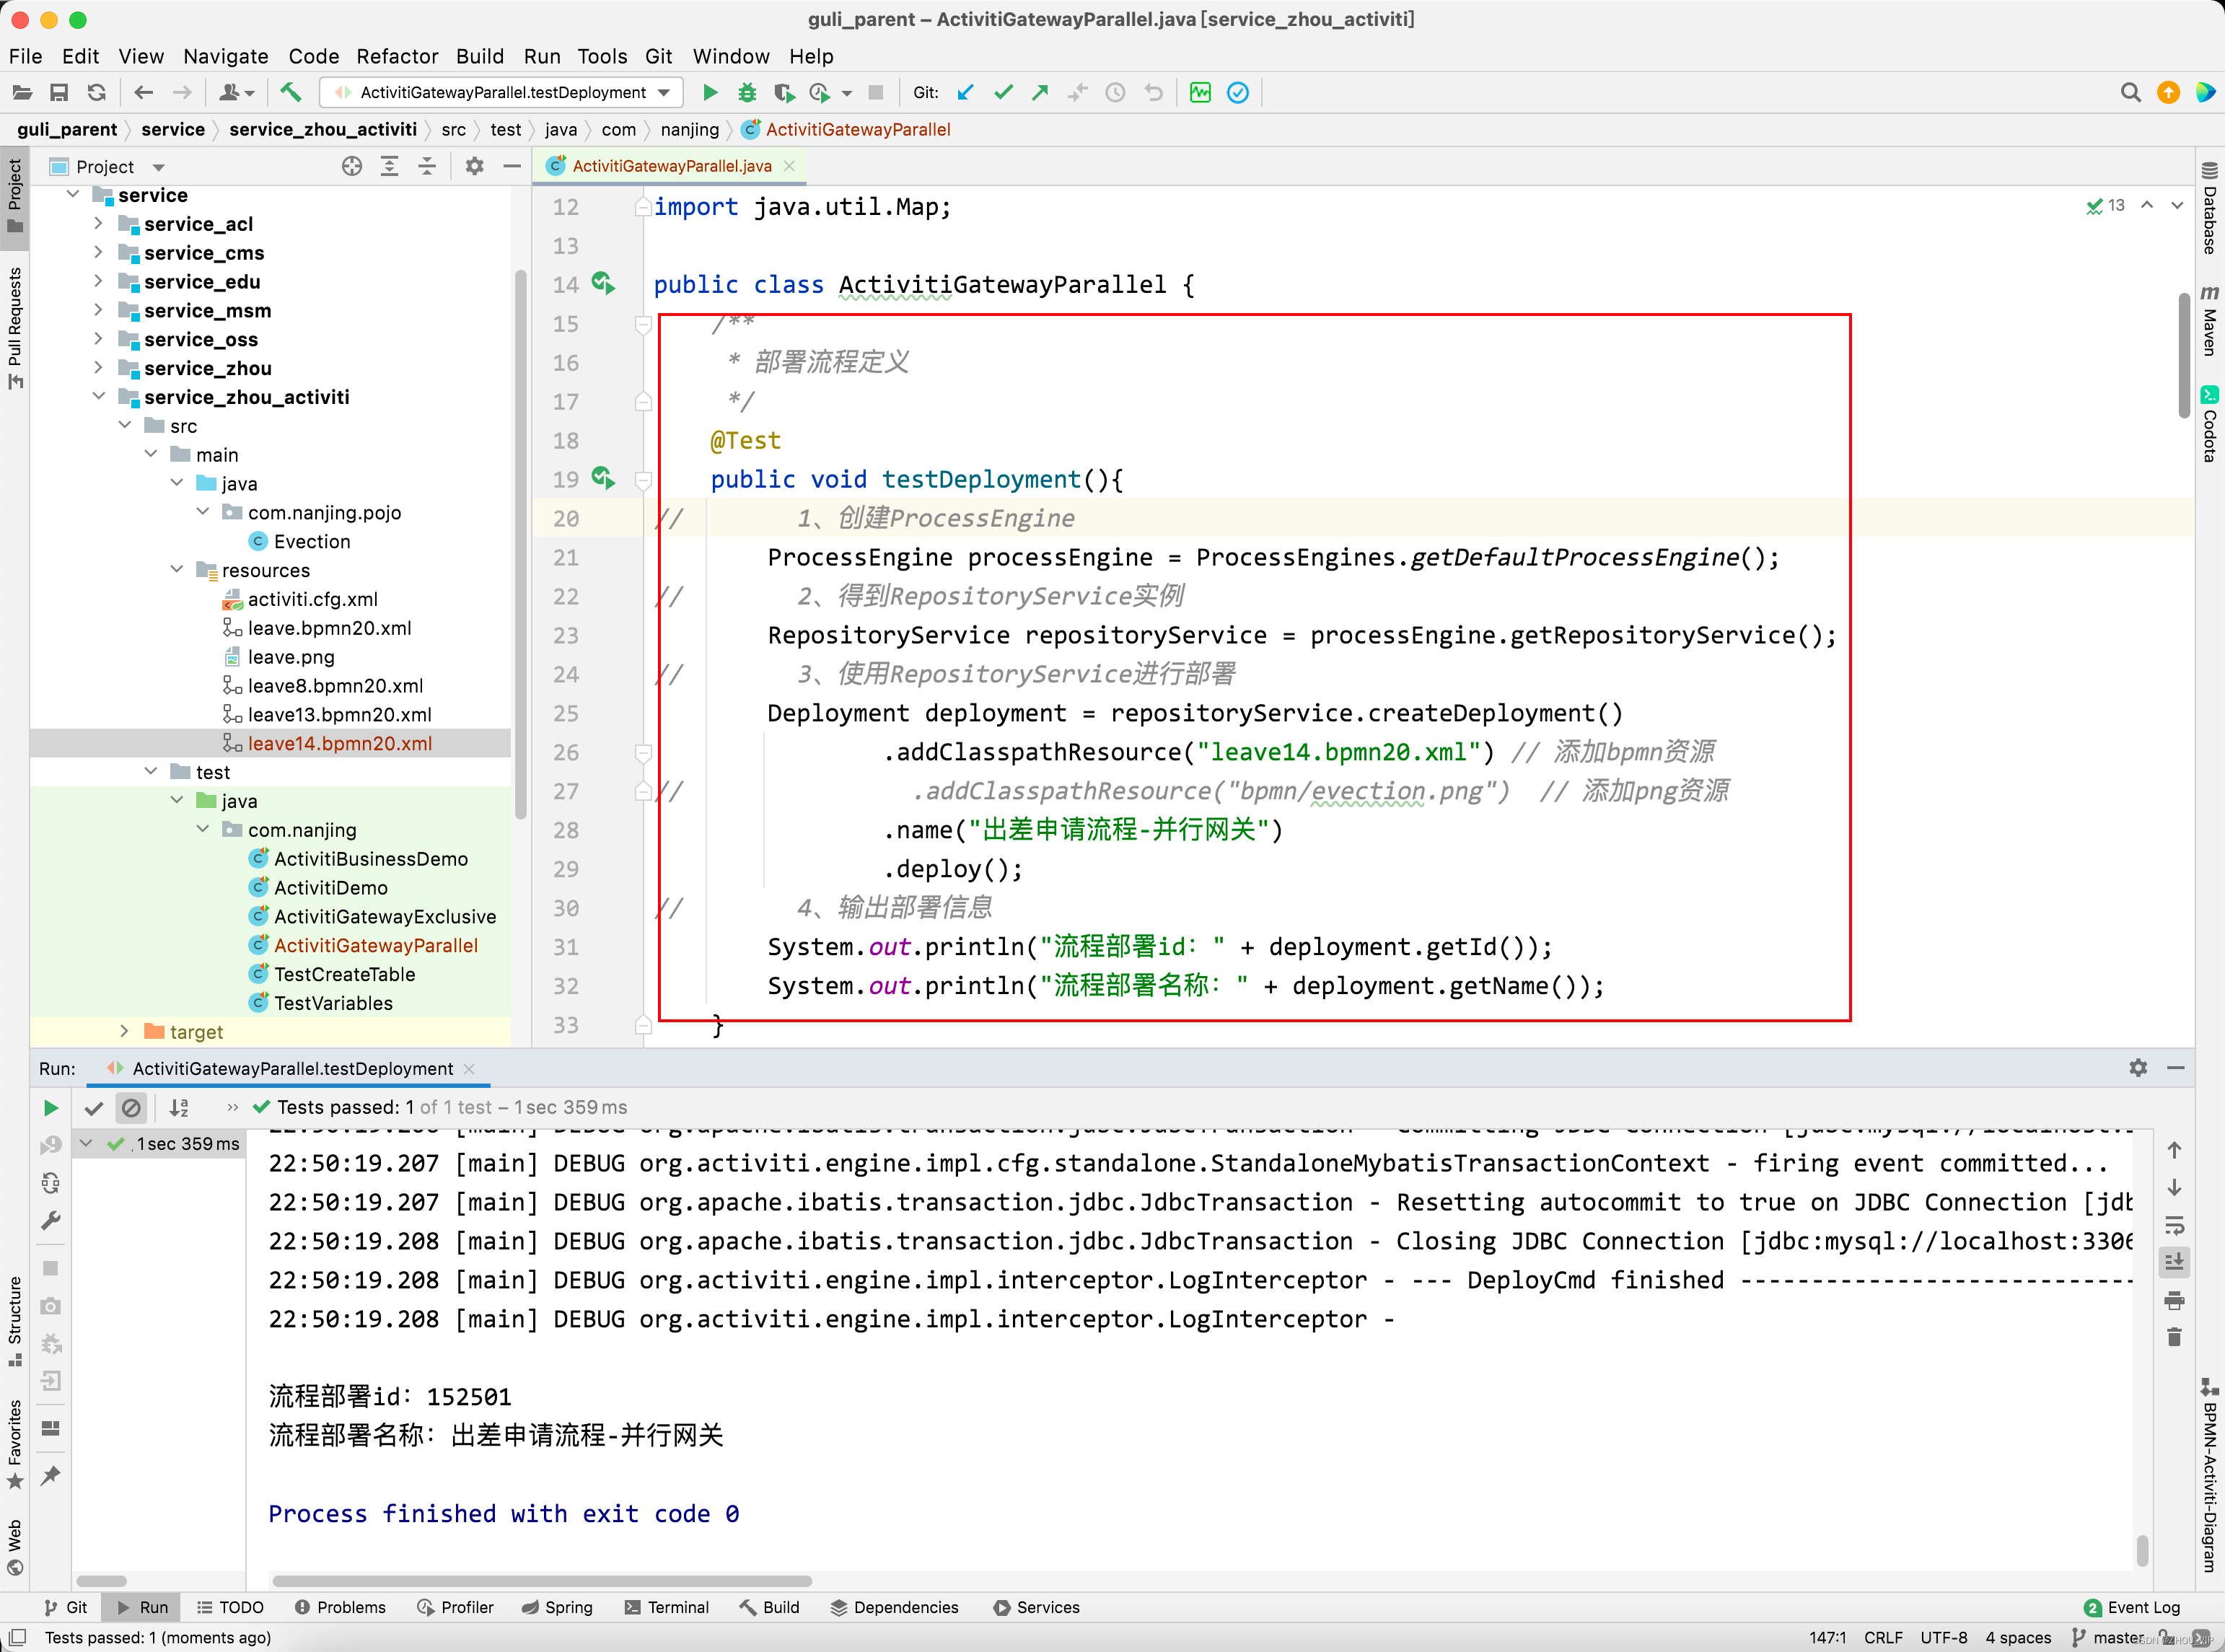Click Git update project arrow icon
Viewport: 2225px width, 1652px height.
coord(965,93)
